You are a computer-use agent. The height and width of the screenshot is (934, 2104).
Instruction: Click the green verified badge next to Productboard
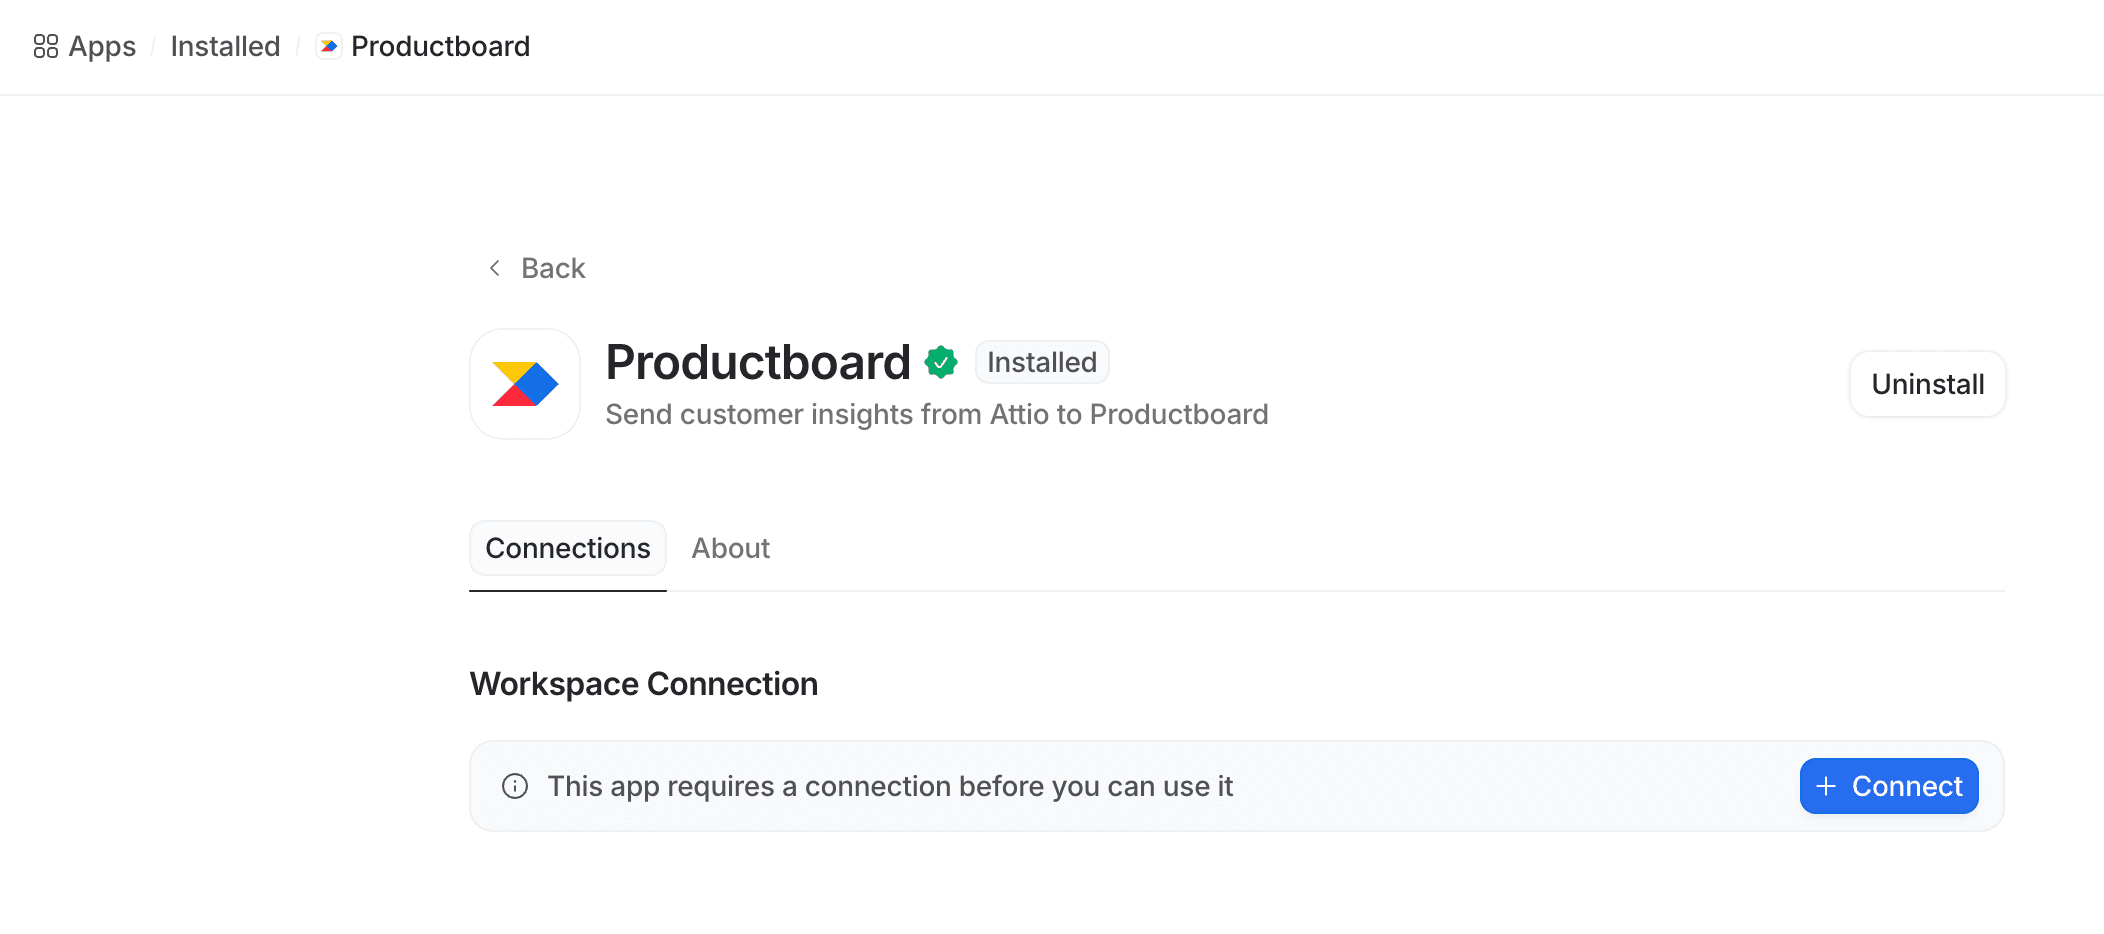coord(940,362)
